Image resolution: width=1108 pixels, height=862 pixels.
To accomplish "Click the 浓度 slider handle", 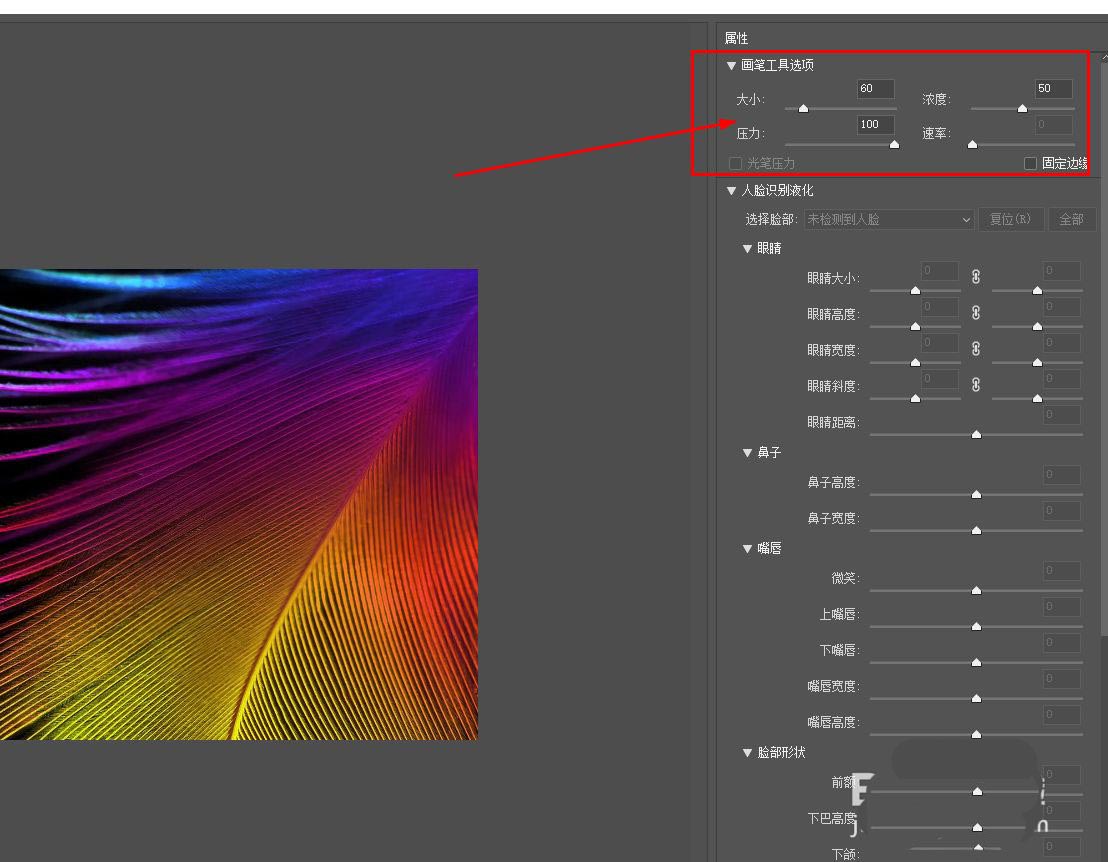I will [1022, 108].
